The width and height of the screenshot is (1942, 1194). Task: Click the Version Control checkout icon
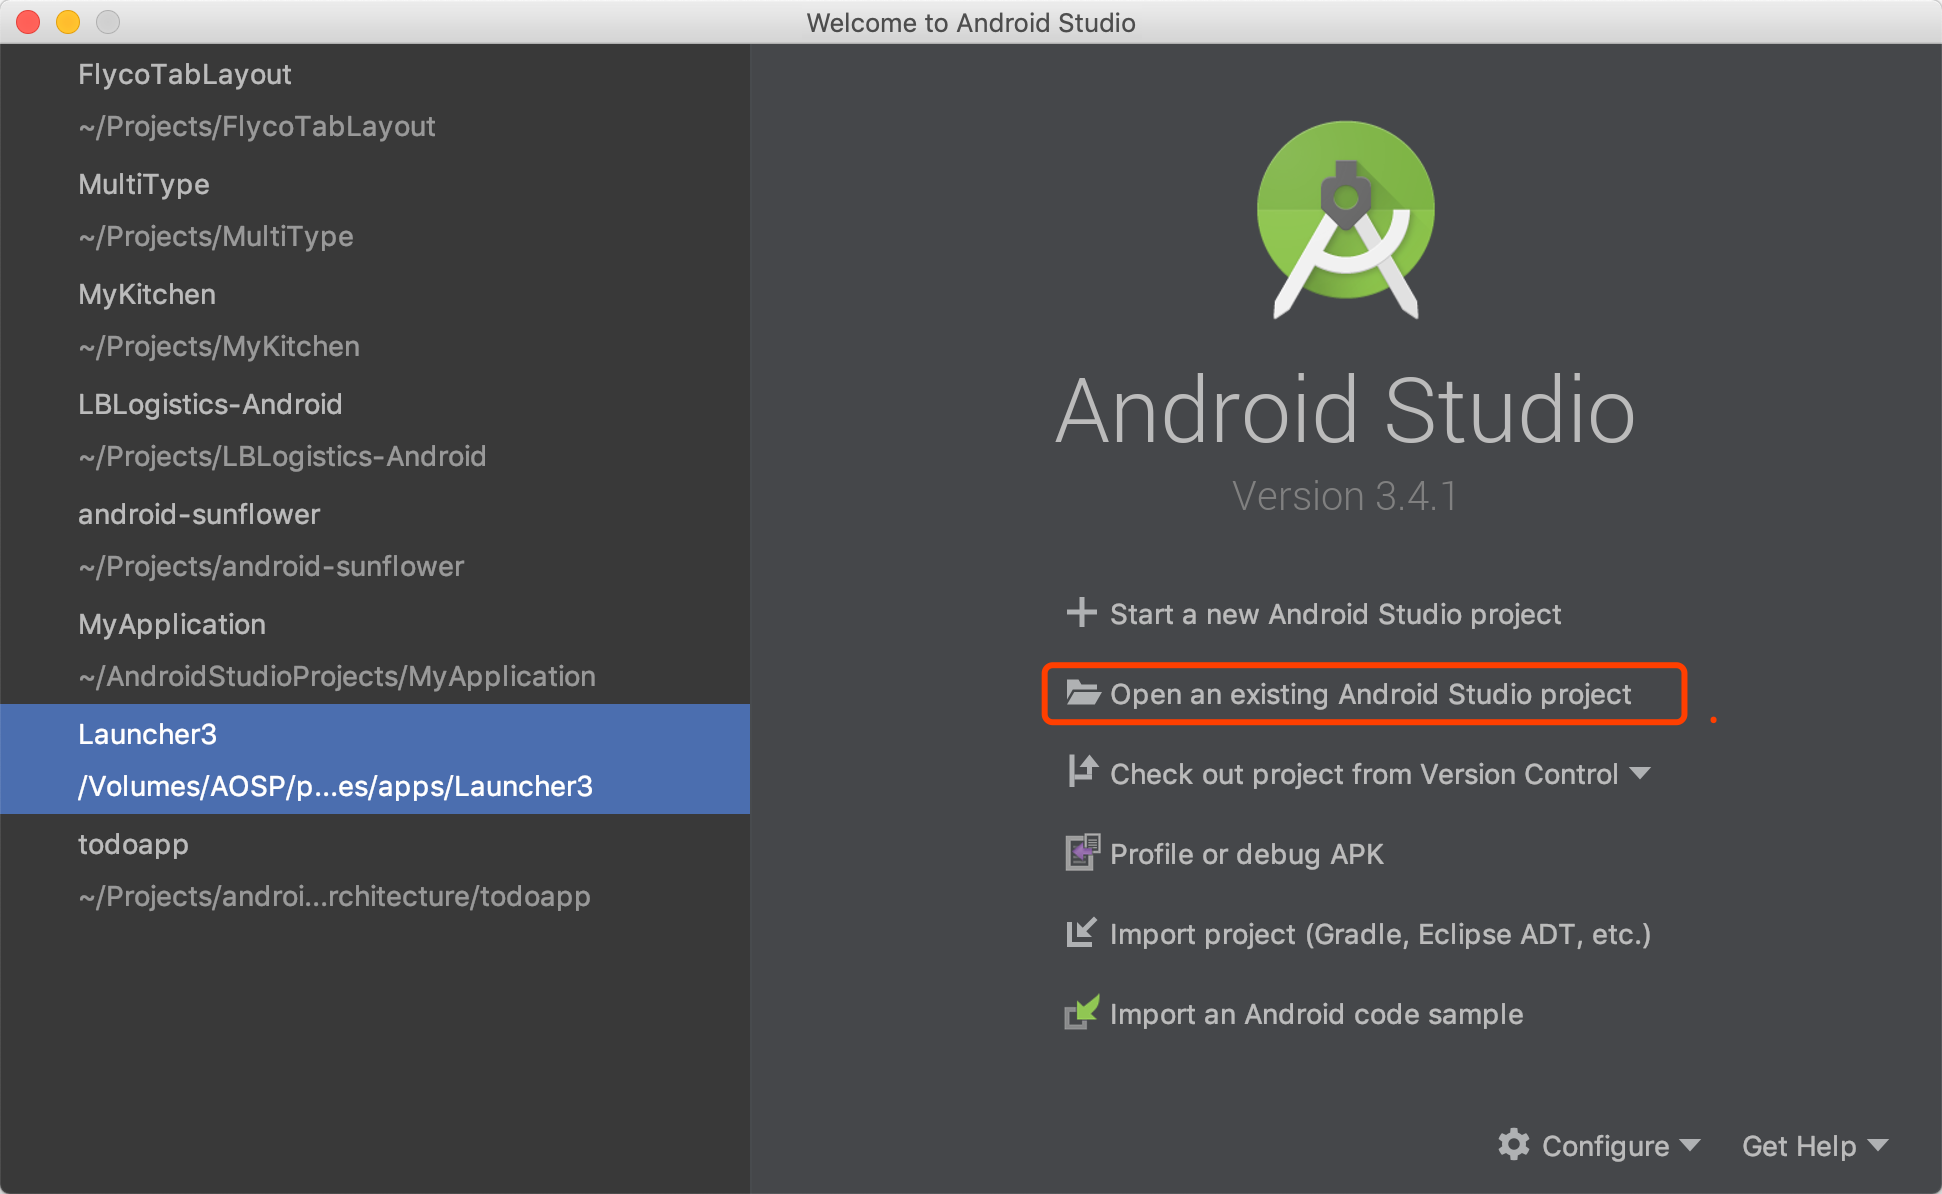coord(1082,771)
